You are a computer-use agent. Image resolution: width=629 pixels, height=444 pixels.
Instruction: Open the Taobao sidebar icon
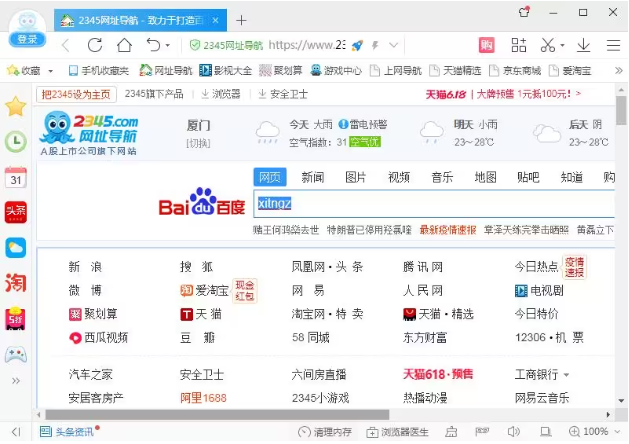tap(15, 283)
